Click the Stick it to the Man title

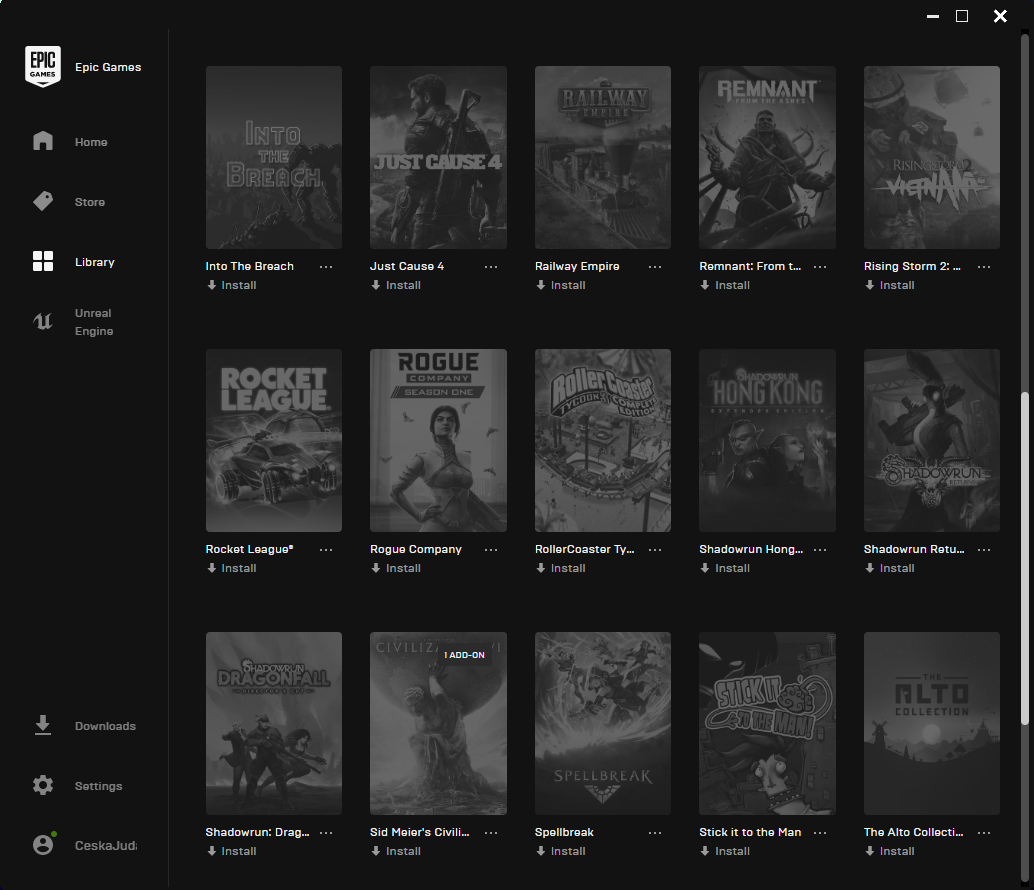[750, 832]
